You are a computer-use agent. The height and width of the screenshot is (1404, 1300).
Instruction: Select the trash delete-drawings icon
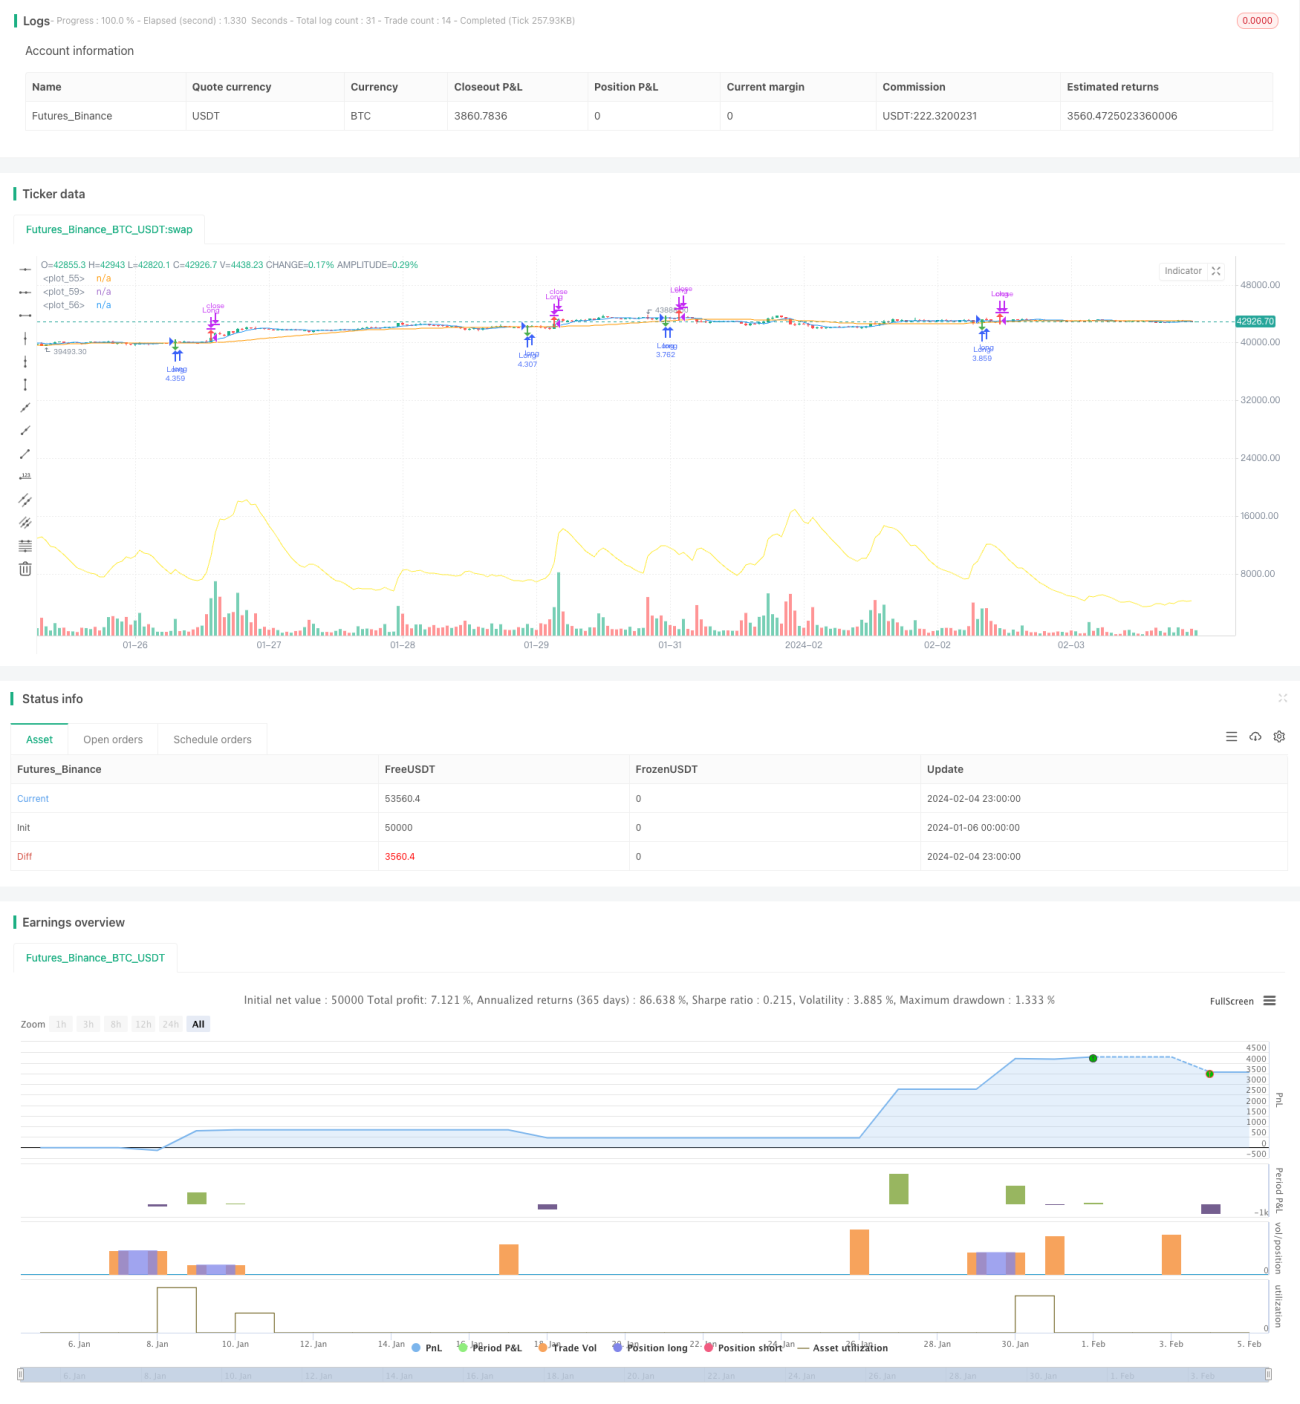click(25, 569)
